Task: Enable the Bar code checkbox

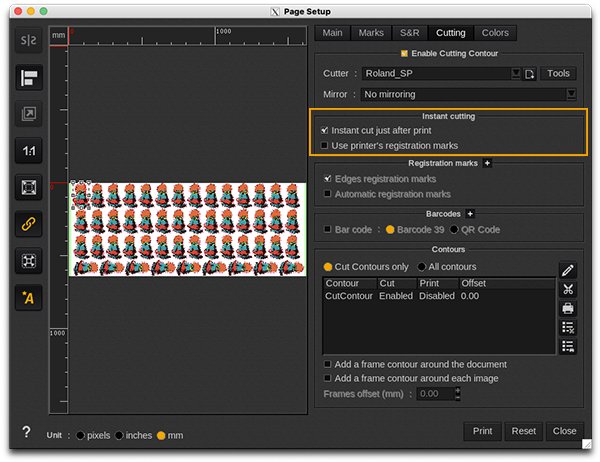Action: [x=327, y=229]
